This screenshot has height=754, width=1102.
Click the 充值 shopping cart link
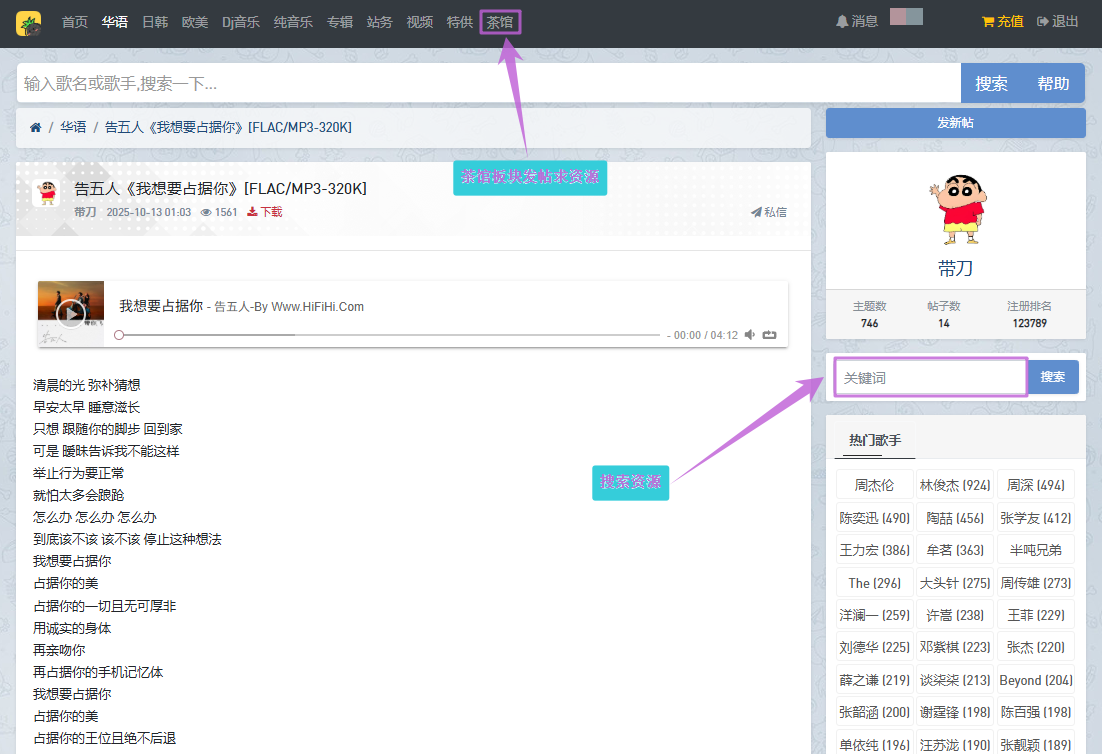pyautogui.click(x=1002, y=21)
